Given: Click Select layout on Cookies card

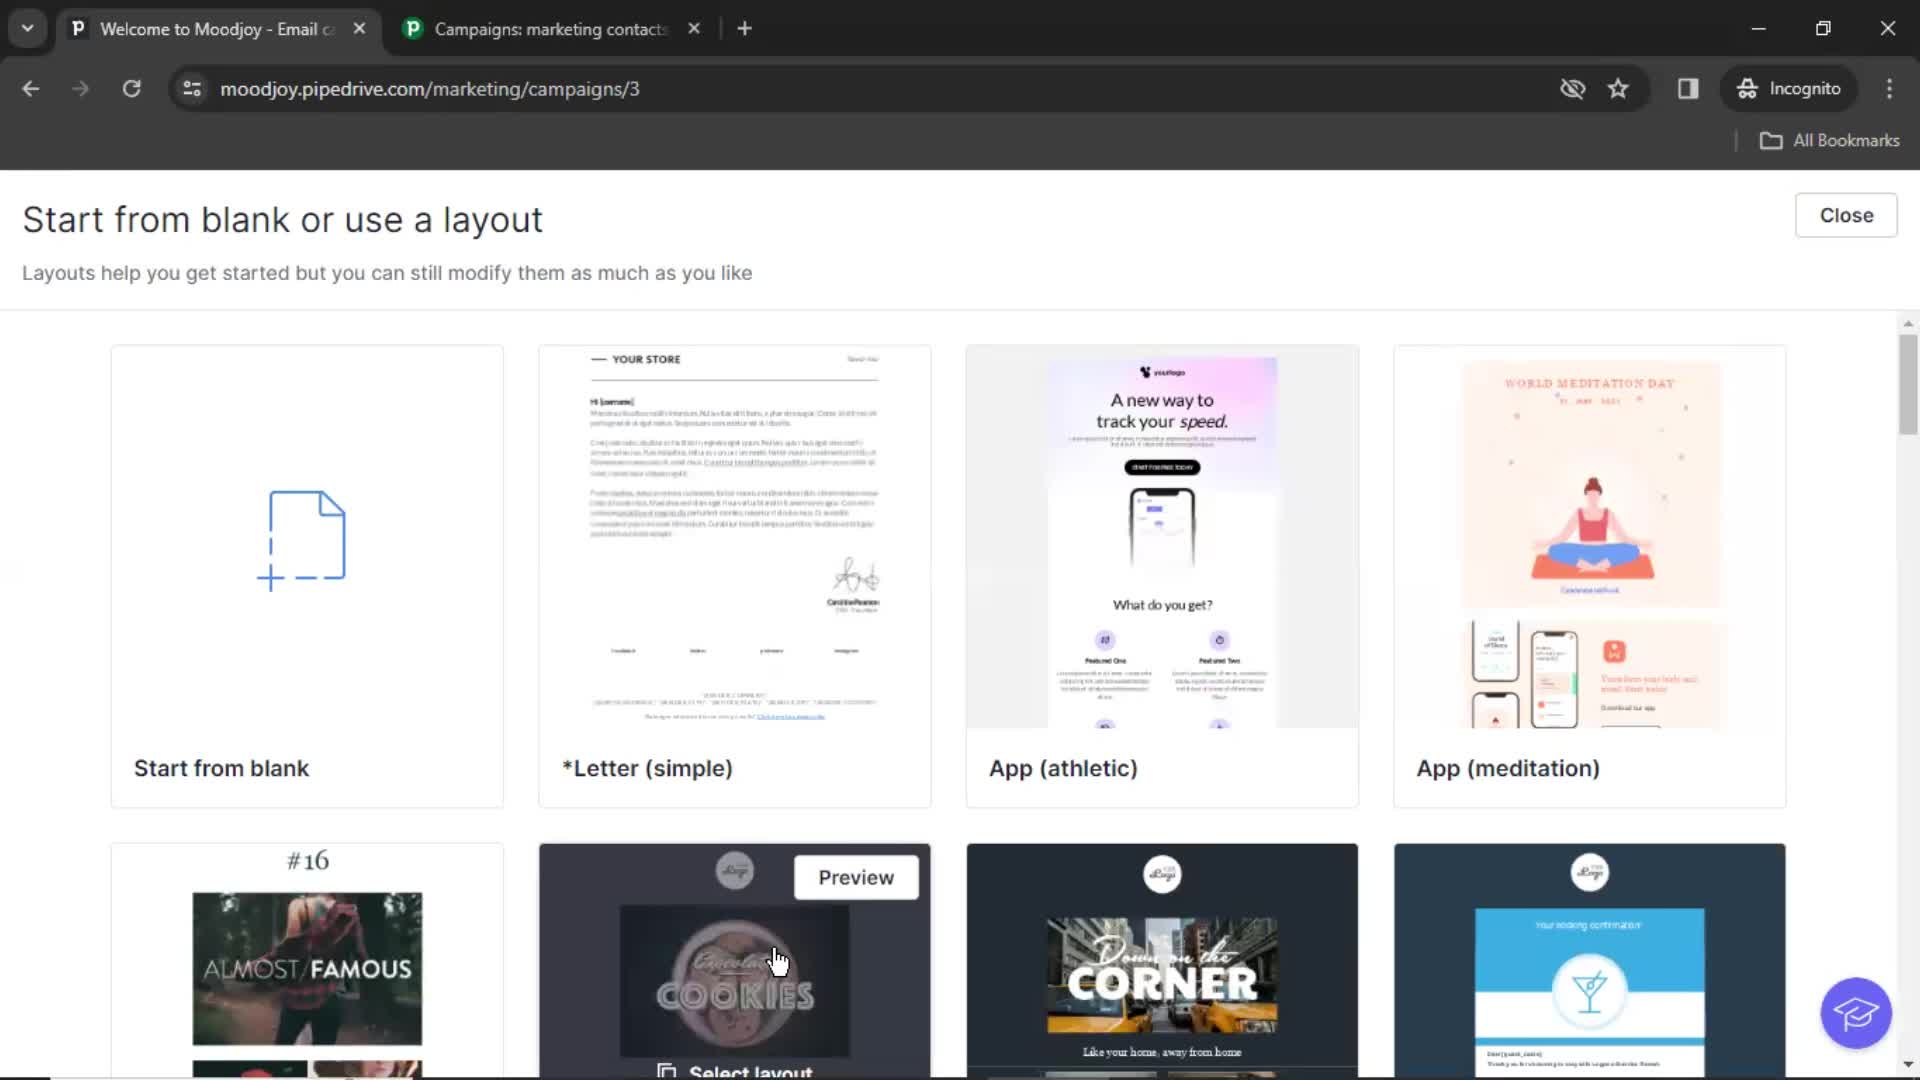Looking at the screenshot, I should click(x=735, y=1071).
